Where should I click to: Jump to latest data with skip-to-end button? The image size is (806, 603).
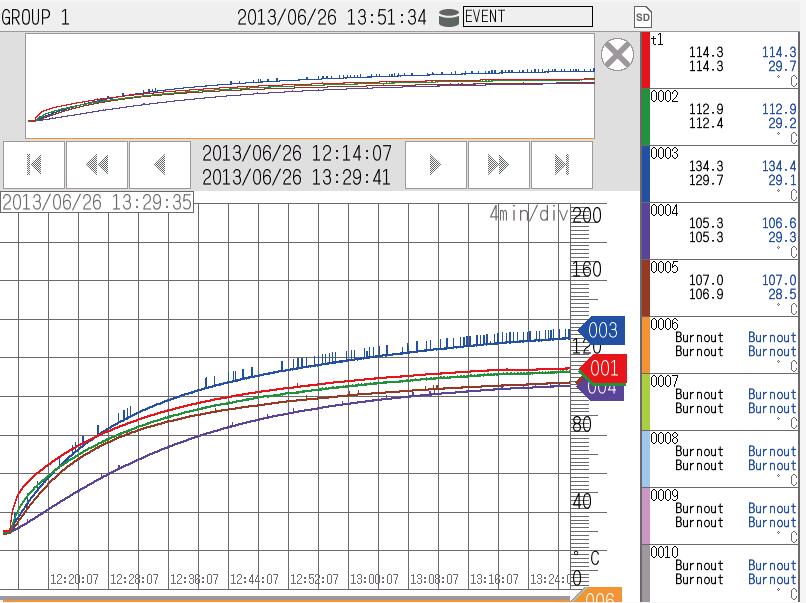pos(561,165)
